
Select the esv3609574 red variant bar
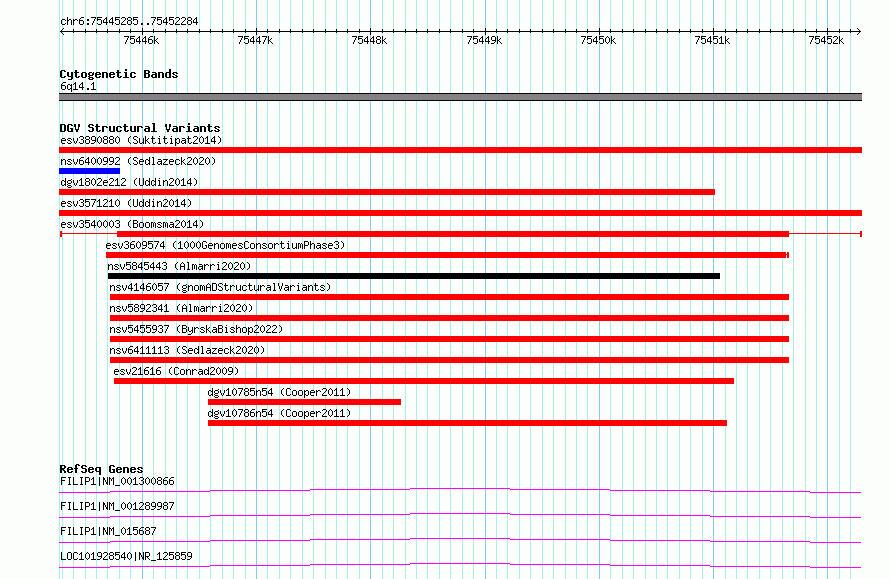pos(447,255)
